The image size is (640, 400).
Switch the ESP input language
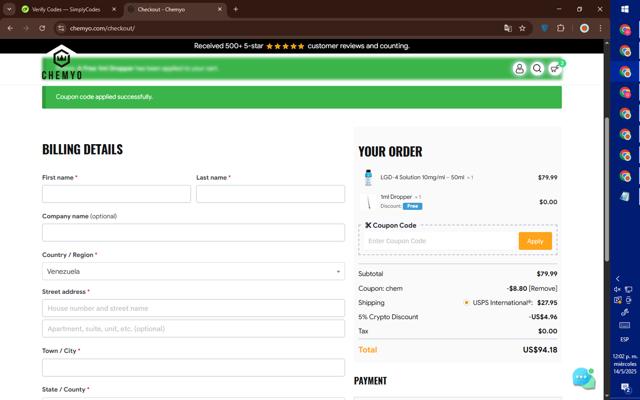click(624, 340)
